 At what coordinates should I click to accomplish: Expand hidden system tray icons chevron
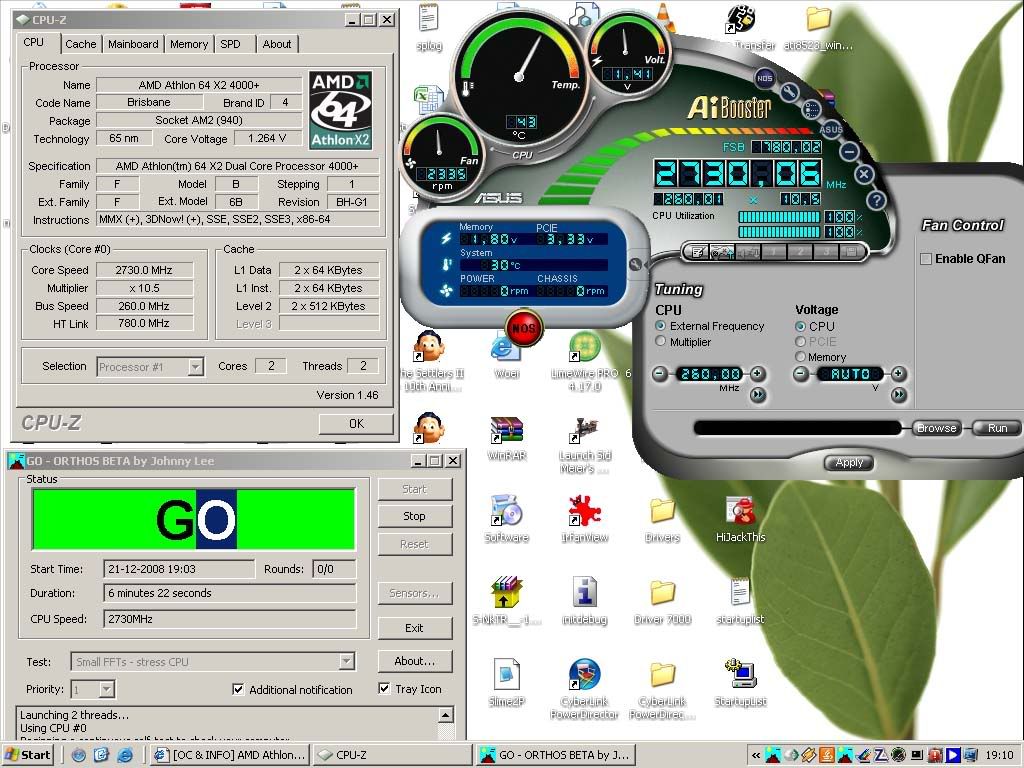(756, 755)
